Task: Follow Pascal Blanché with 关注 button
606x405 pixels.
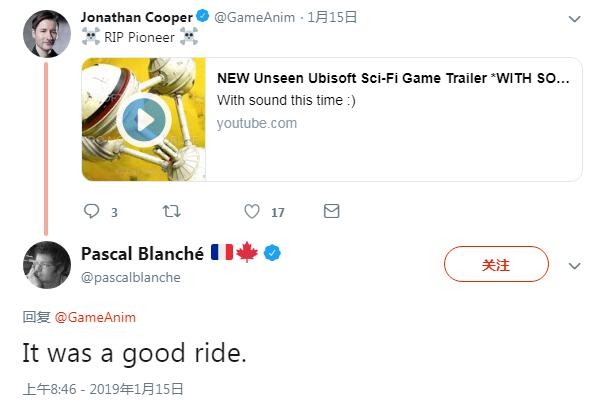Action: click(496, 264)
